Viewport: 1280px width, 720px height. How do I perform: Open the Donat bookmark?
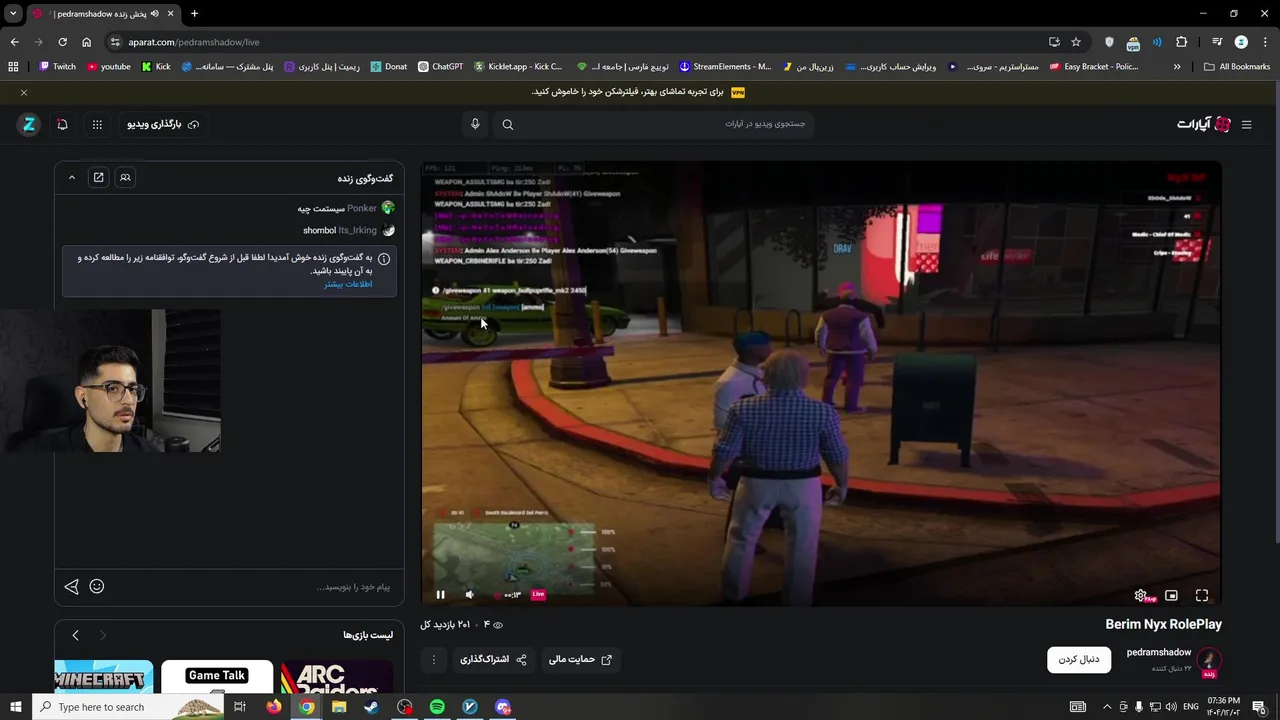[389, 67]
